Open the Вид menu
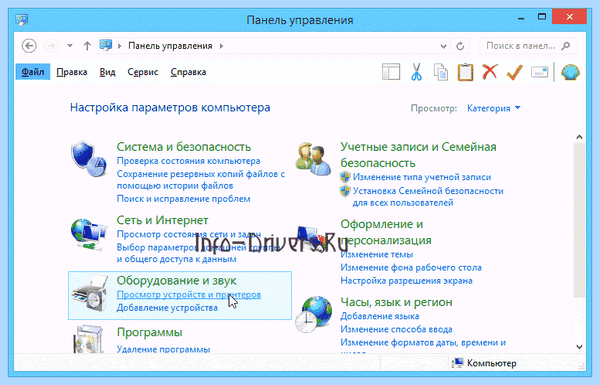Image resolution: width=600 pixels, height=385 pixels. [108, 72]
